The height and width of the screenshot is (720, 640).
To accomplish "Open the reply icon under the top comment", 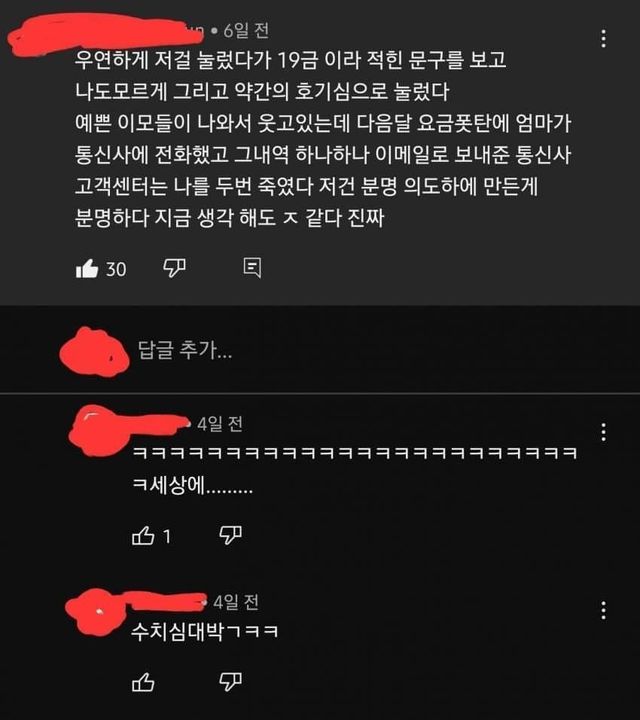I will coord(252,267).
